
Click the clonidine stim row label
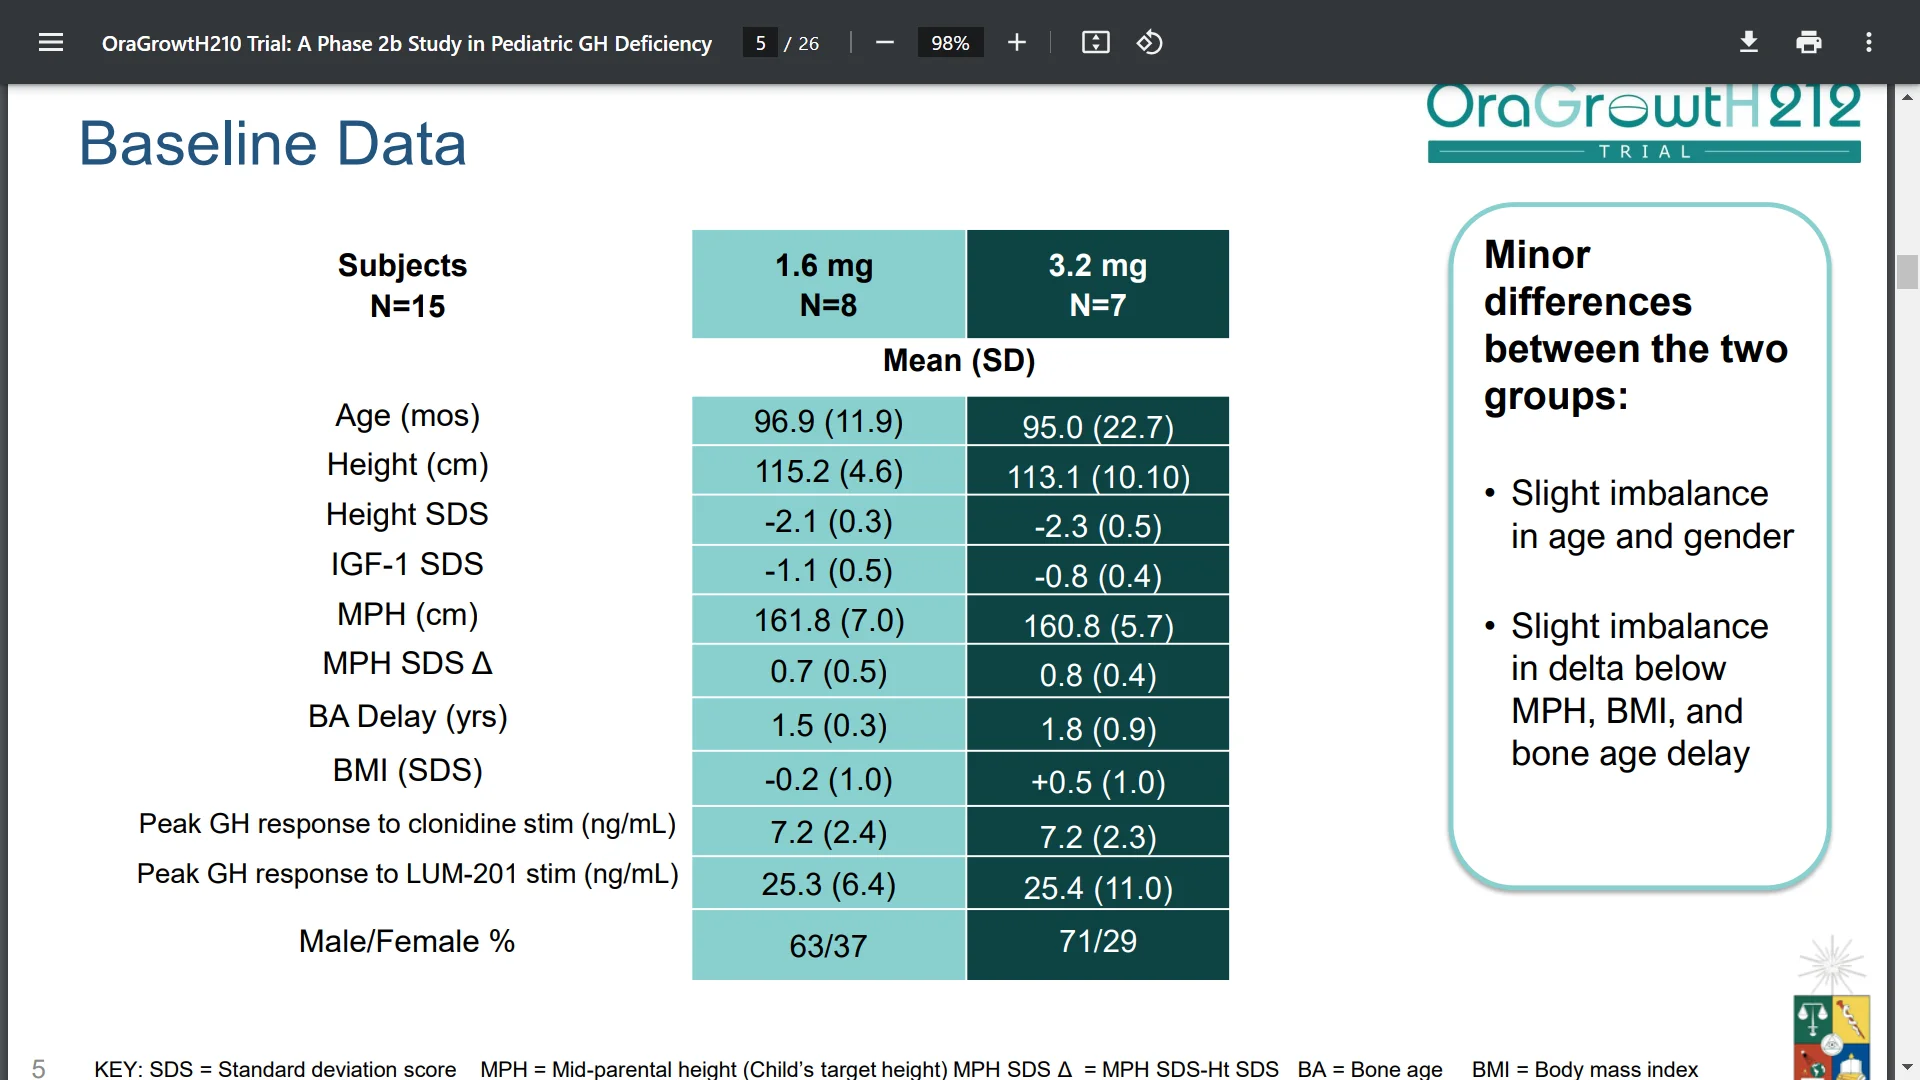coord(407,824)
